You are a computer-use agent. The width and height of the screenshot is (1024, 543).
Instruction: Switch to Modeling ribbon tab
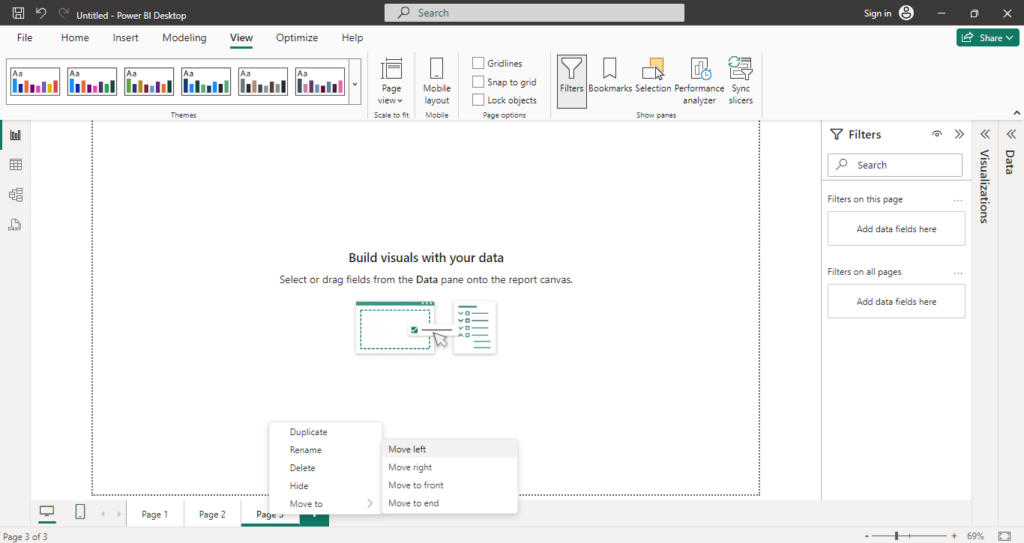pos(184,38)
